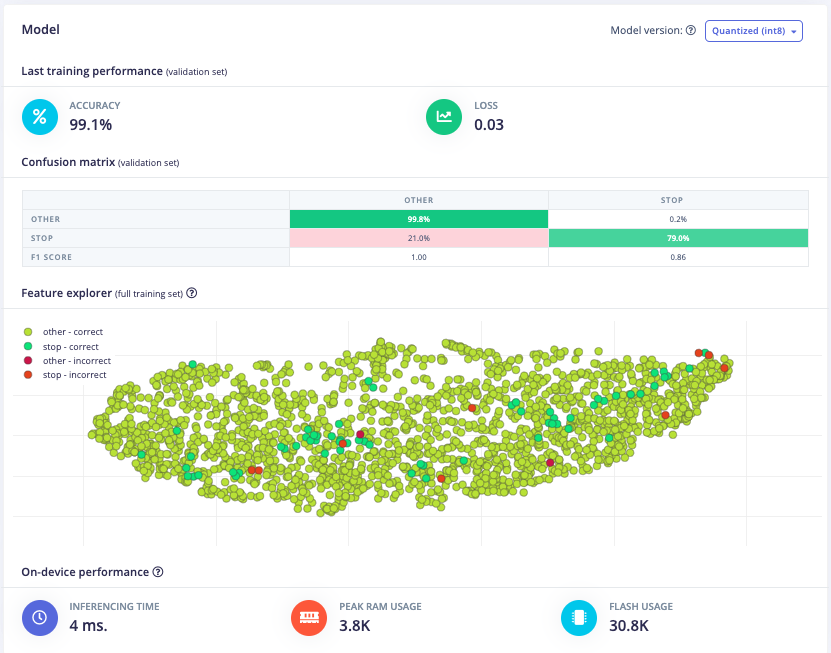The image size is (831, 653).
Task: Open the Quantized (int8) model version dropdown
Action: (x=754, y=31)
